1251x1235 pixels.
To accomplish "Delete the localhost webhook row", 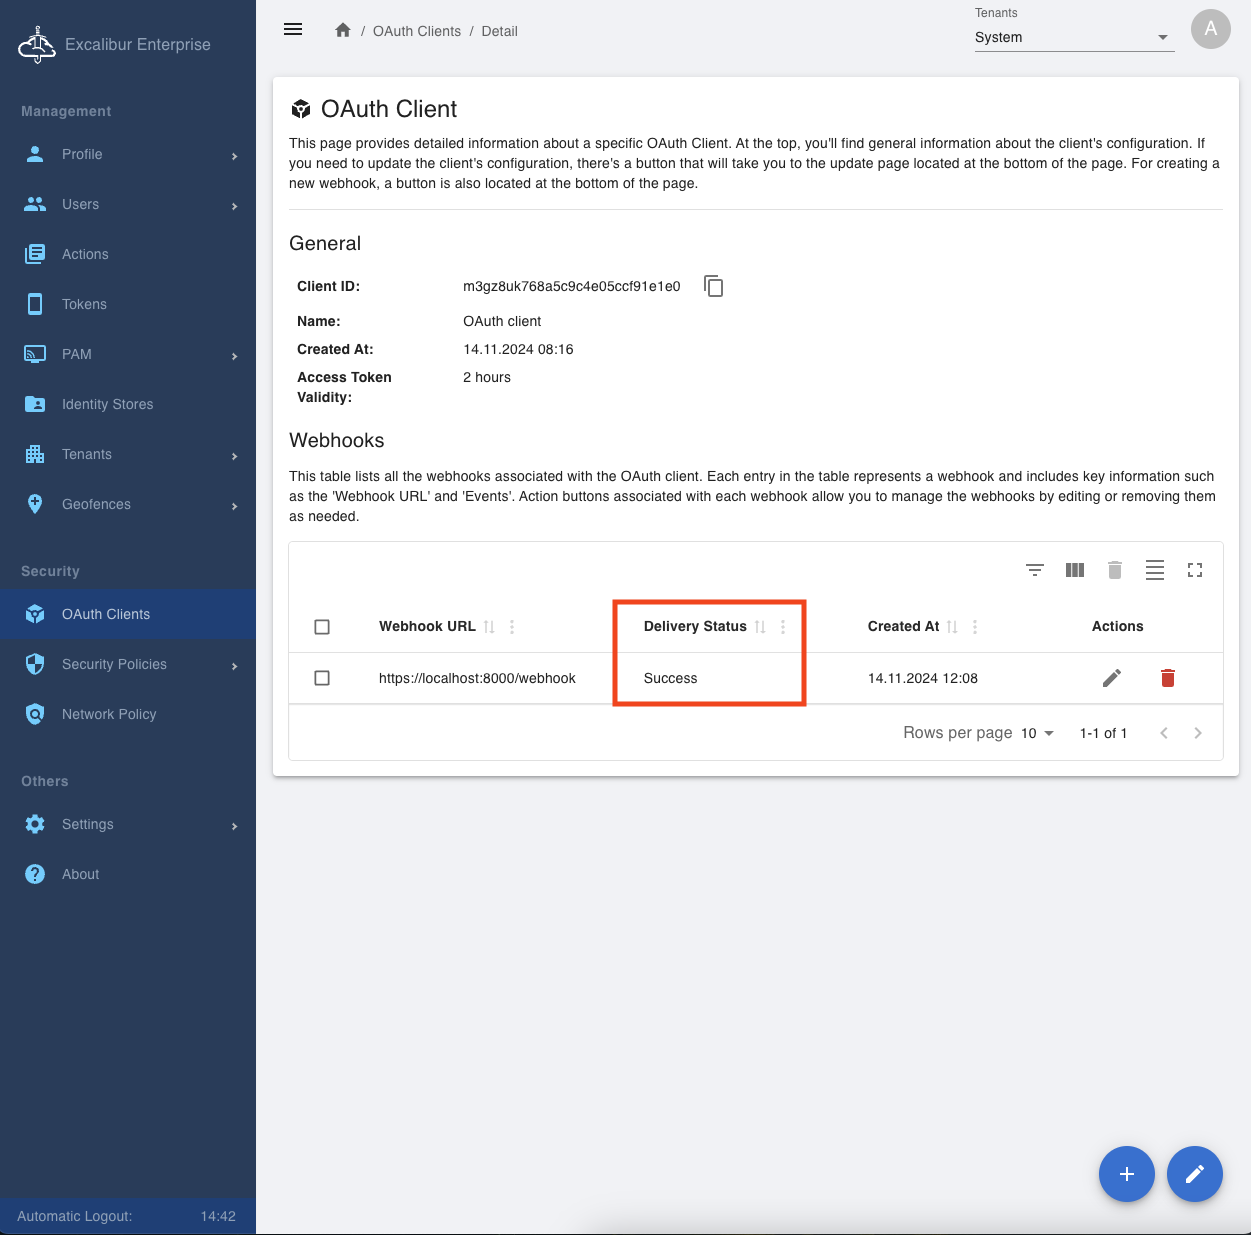I will coord(1167,678).
